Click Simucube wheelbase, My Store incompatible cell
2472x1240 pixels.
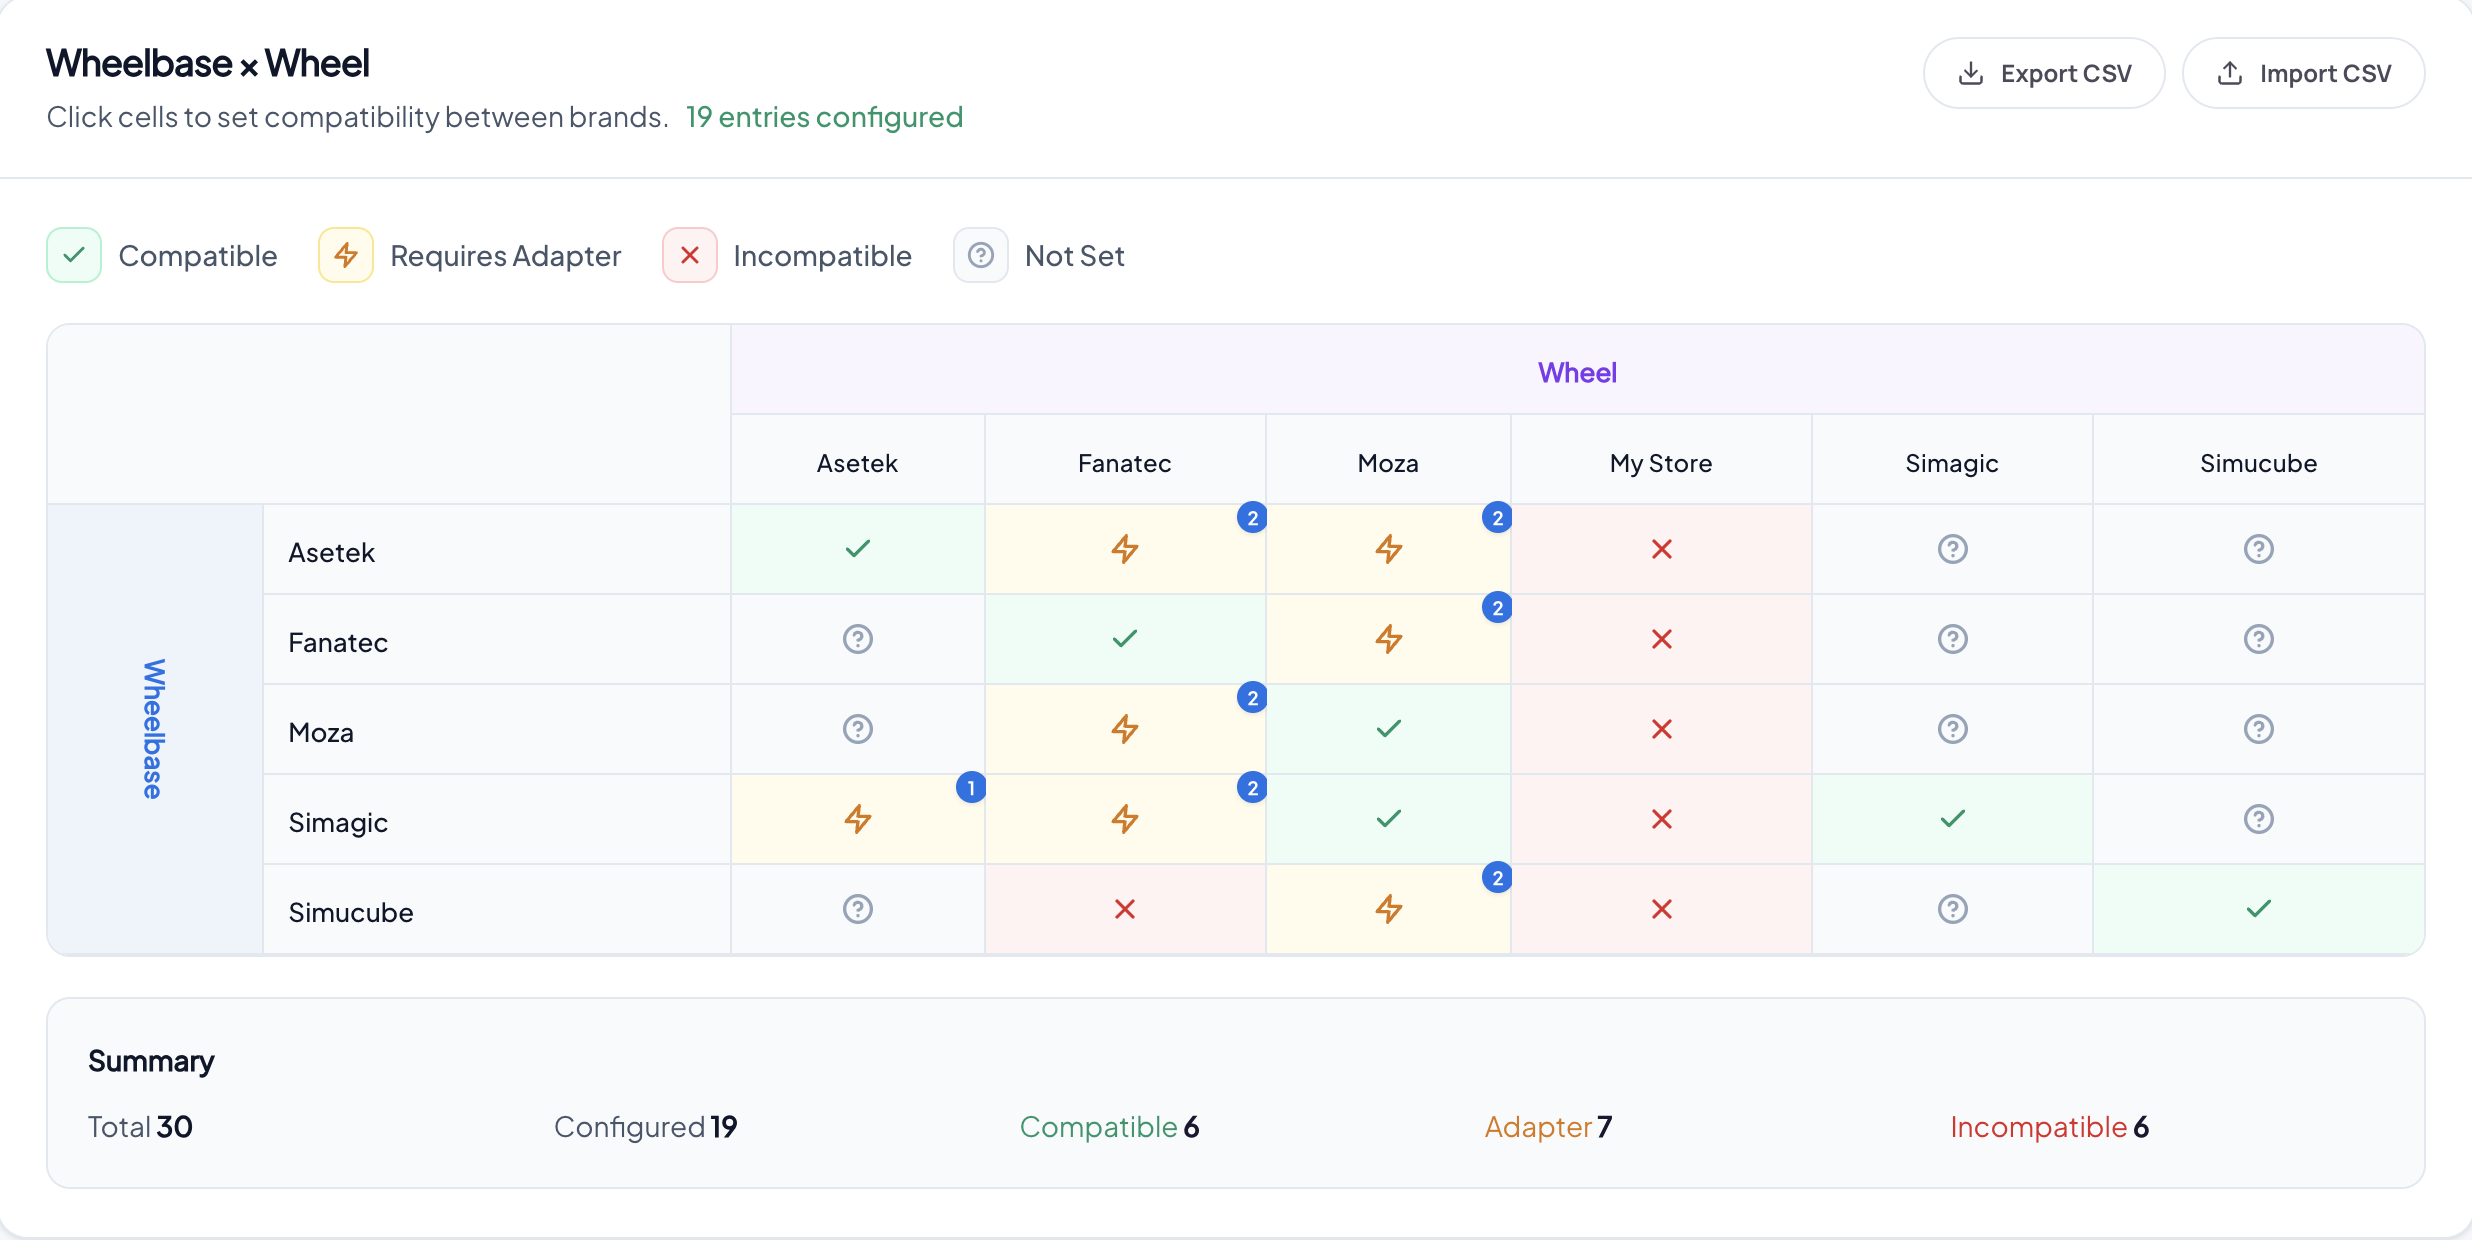(x=1662, y=909)
